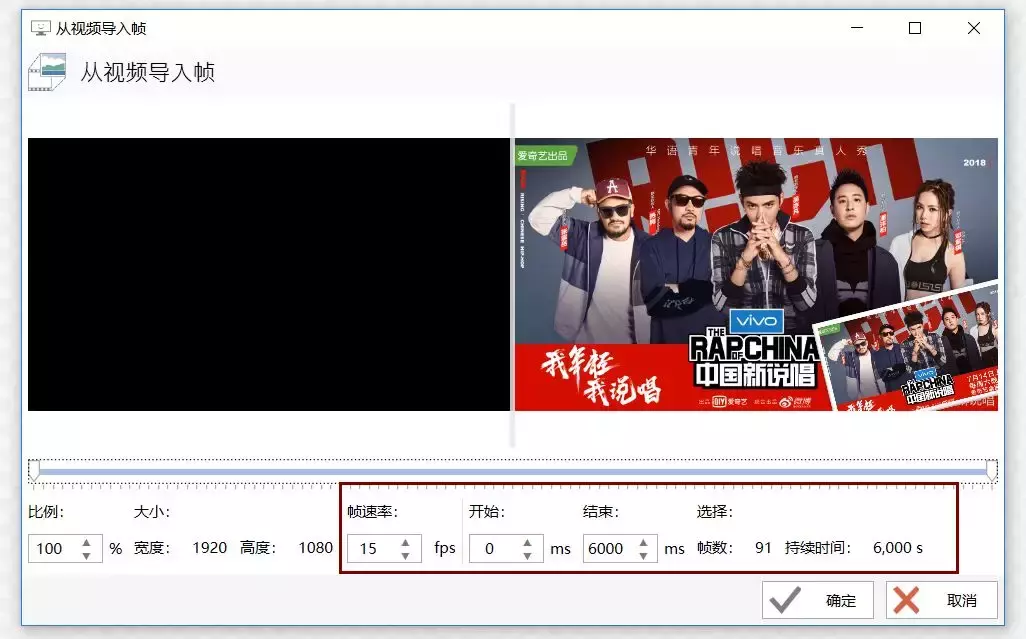Click the 确定 confirm button

[817, 600]
